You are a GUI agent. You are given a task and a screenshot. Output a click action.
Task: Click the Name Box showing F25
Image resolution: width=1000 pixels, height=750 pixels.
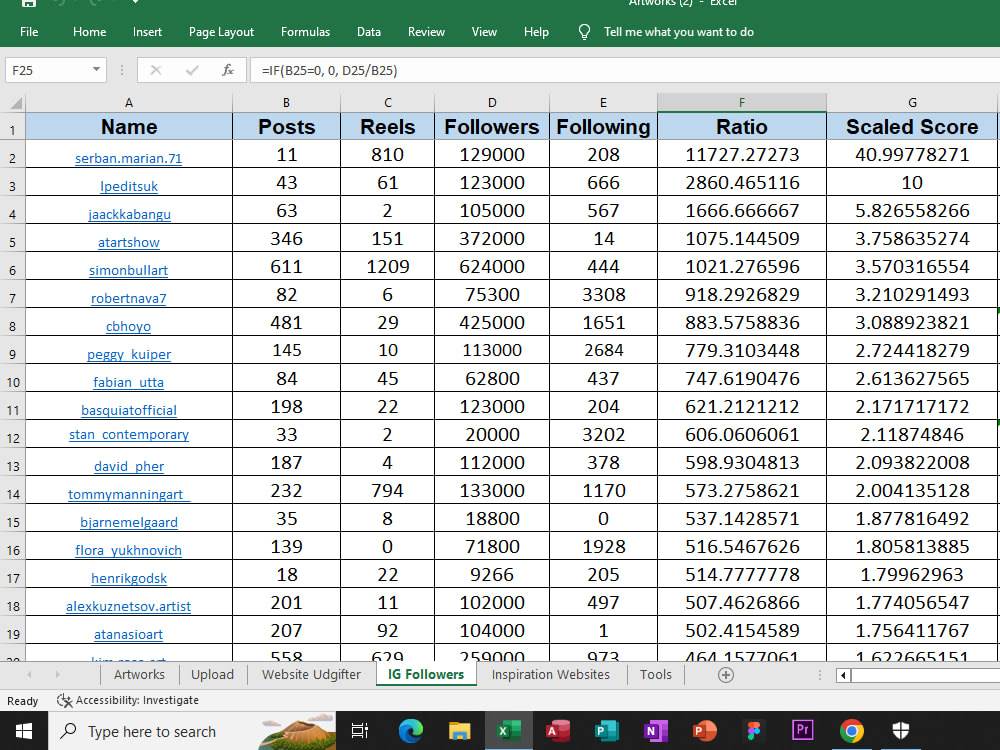[x=48, y=70]
